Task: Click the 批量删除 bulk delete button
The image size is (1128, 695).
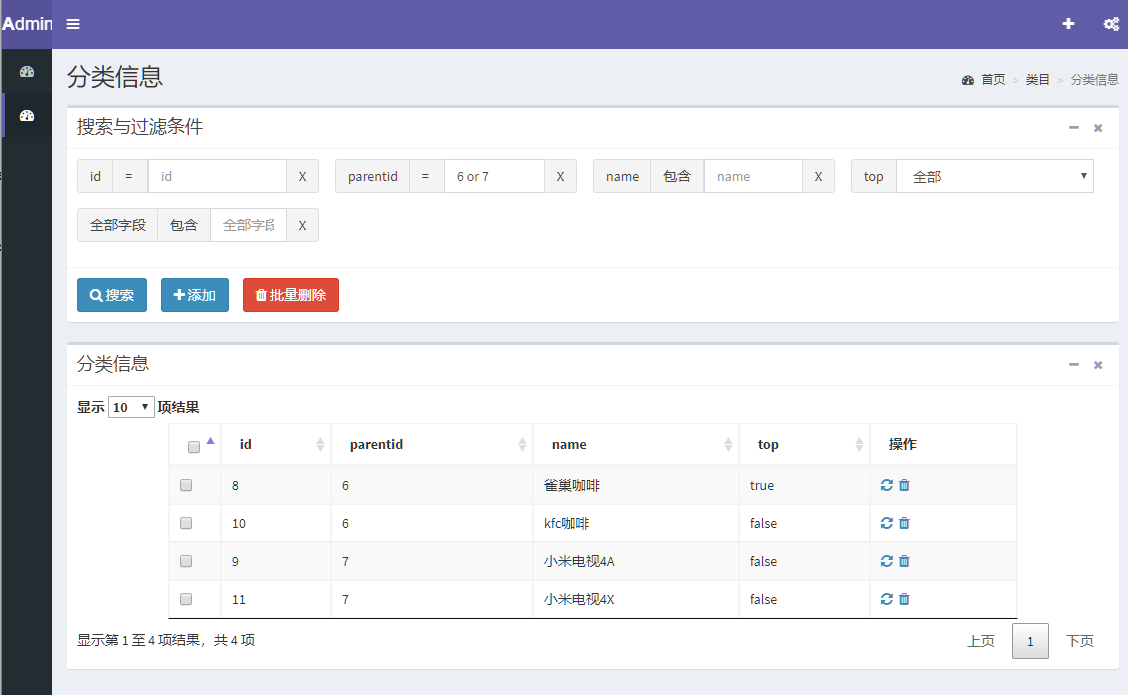Action: 291,295
